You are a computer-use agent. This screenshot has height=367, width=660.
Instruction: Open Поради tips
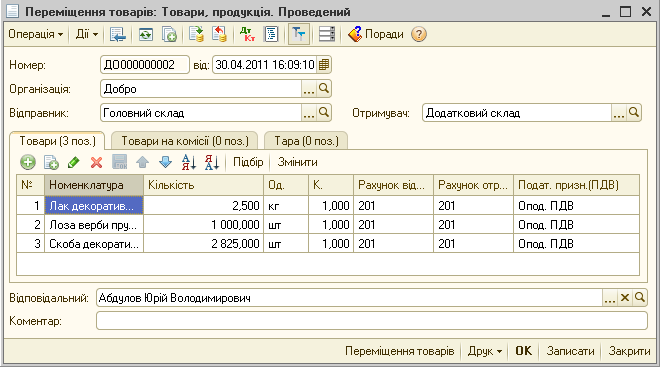point(375,34)
